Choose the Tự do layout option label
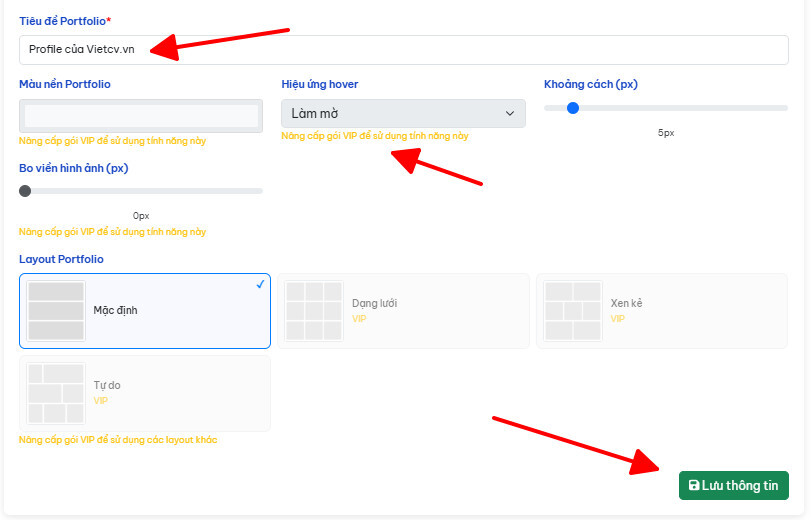 (x=107, y=385)
